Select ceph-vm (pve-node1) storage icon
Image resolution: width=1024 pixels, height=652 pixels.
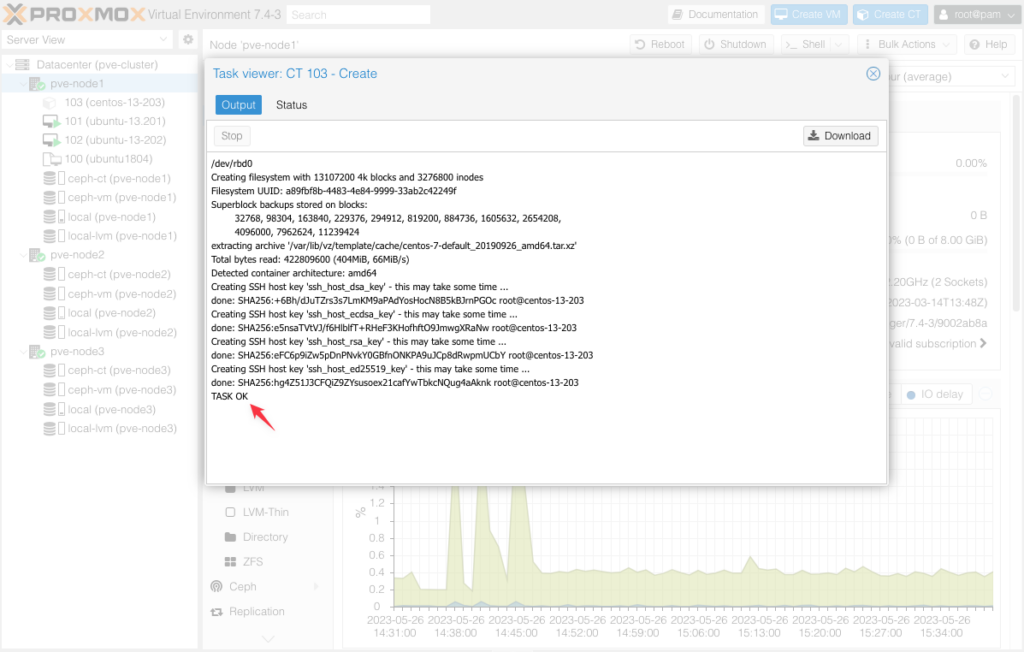[54, 197]
